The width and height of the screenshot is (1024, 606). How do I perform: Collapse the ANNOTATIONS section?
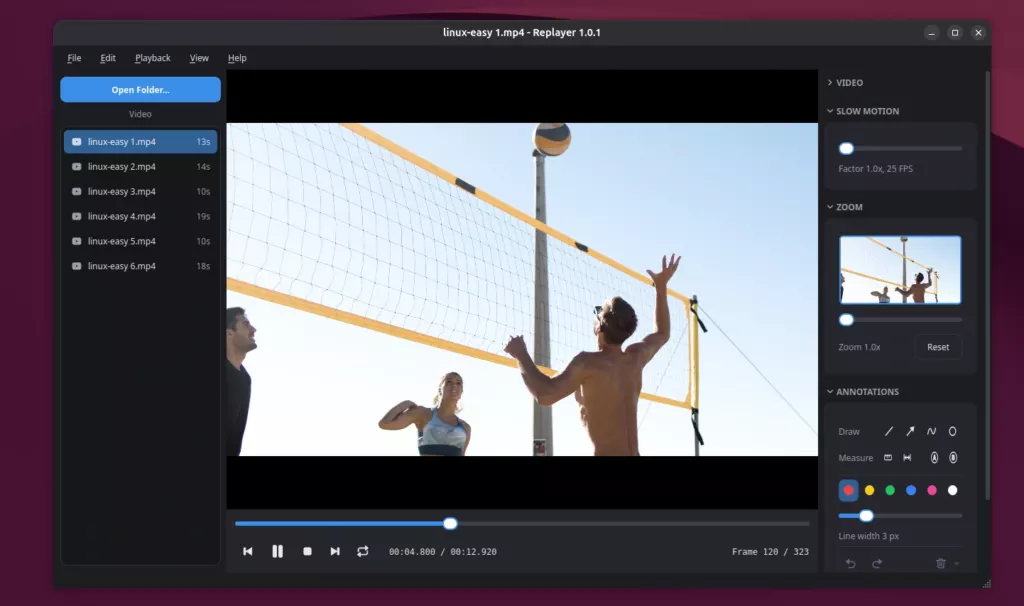[863, 392]
